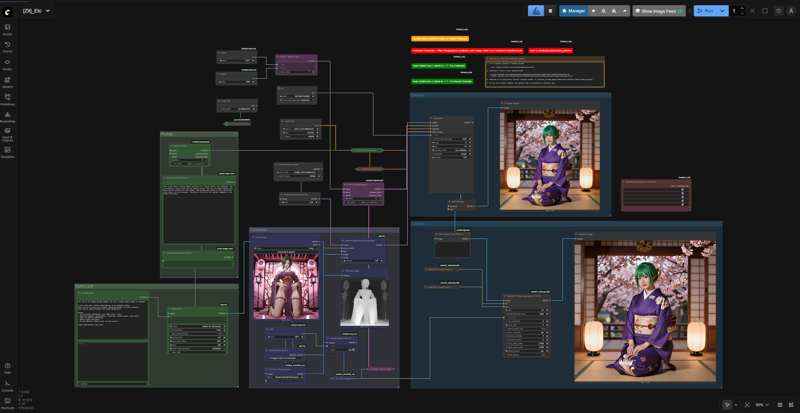
Task: Open the Assets panel in the sidebar
Action: (7, 28)
